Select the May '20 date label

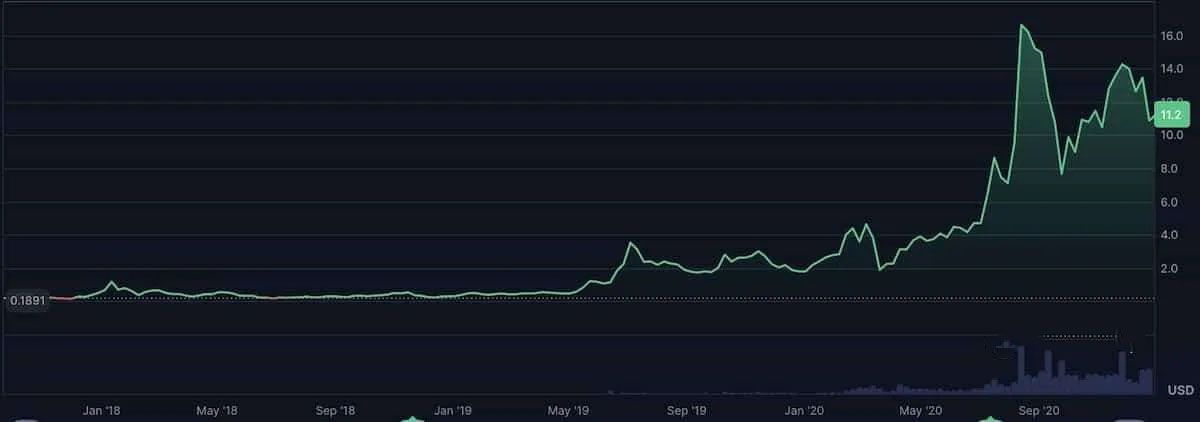(919, 410)
